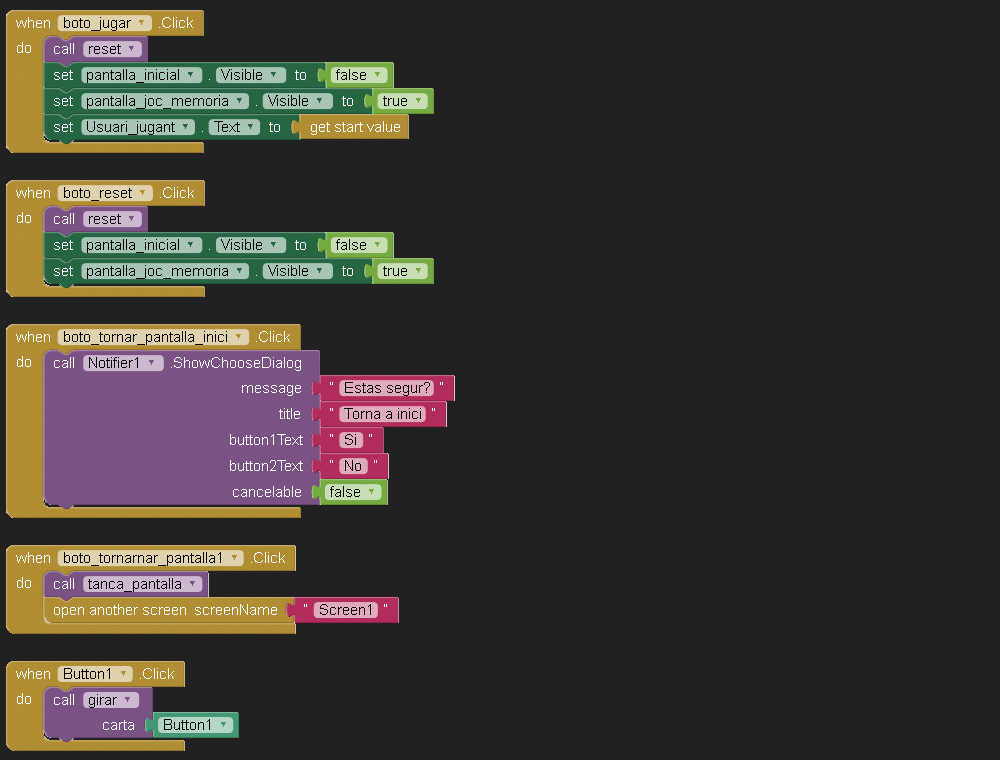1000x760 pixels.
Task: Click the 'No' button2Text string
Action: click(x=352, y=466)
